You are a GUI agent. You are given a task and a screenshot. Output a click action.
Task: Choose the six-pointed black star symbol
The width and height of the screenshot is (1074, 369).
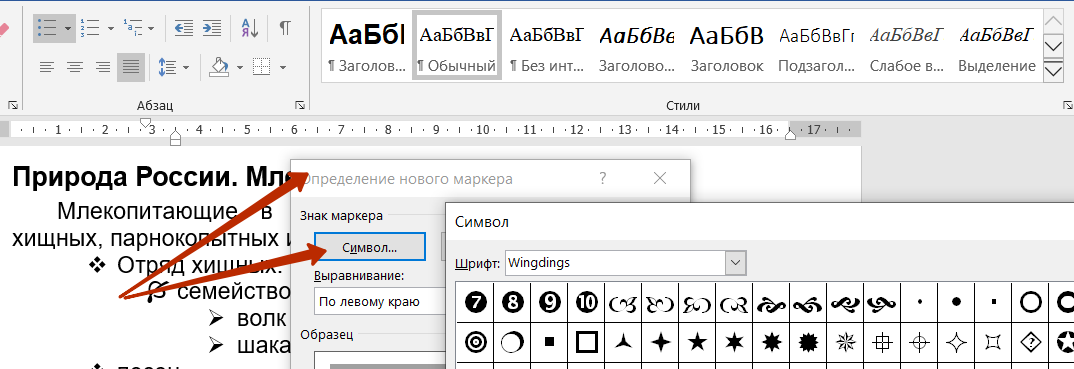[x=734, y=341]
